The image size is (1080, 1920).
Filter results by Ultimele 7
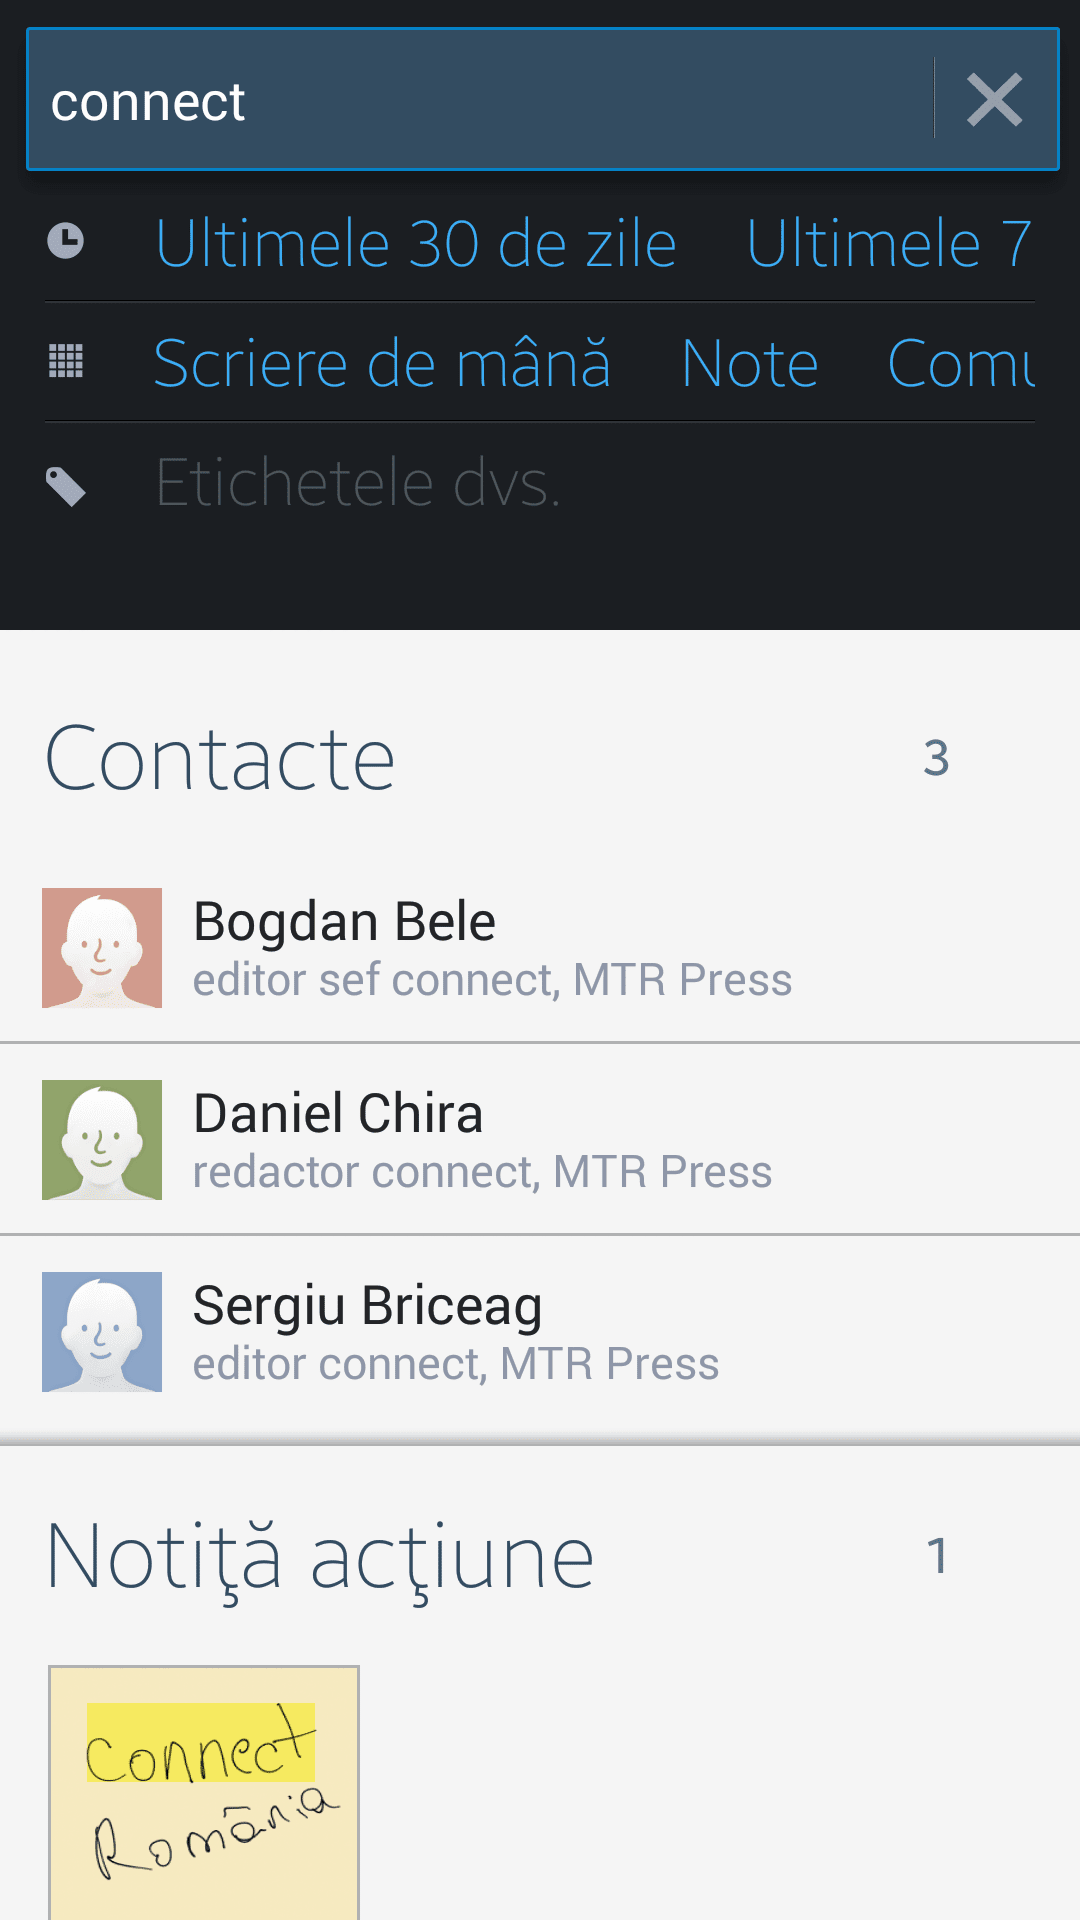[x=888, y=243]
